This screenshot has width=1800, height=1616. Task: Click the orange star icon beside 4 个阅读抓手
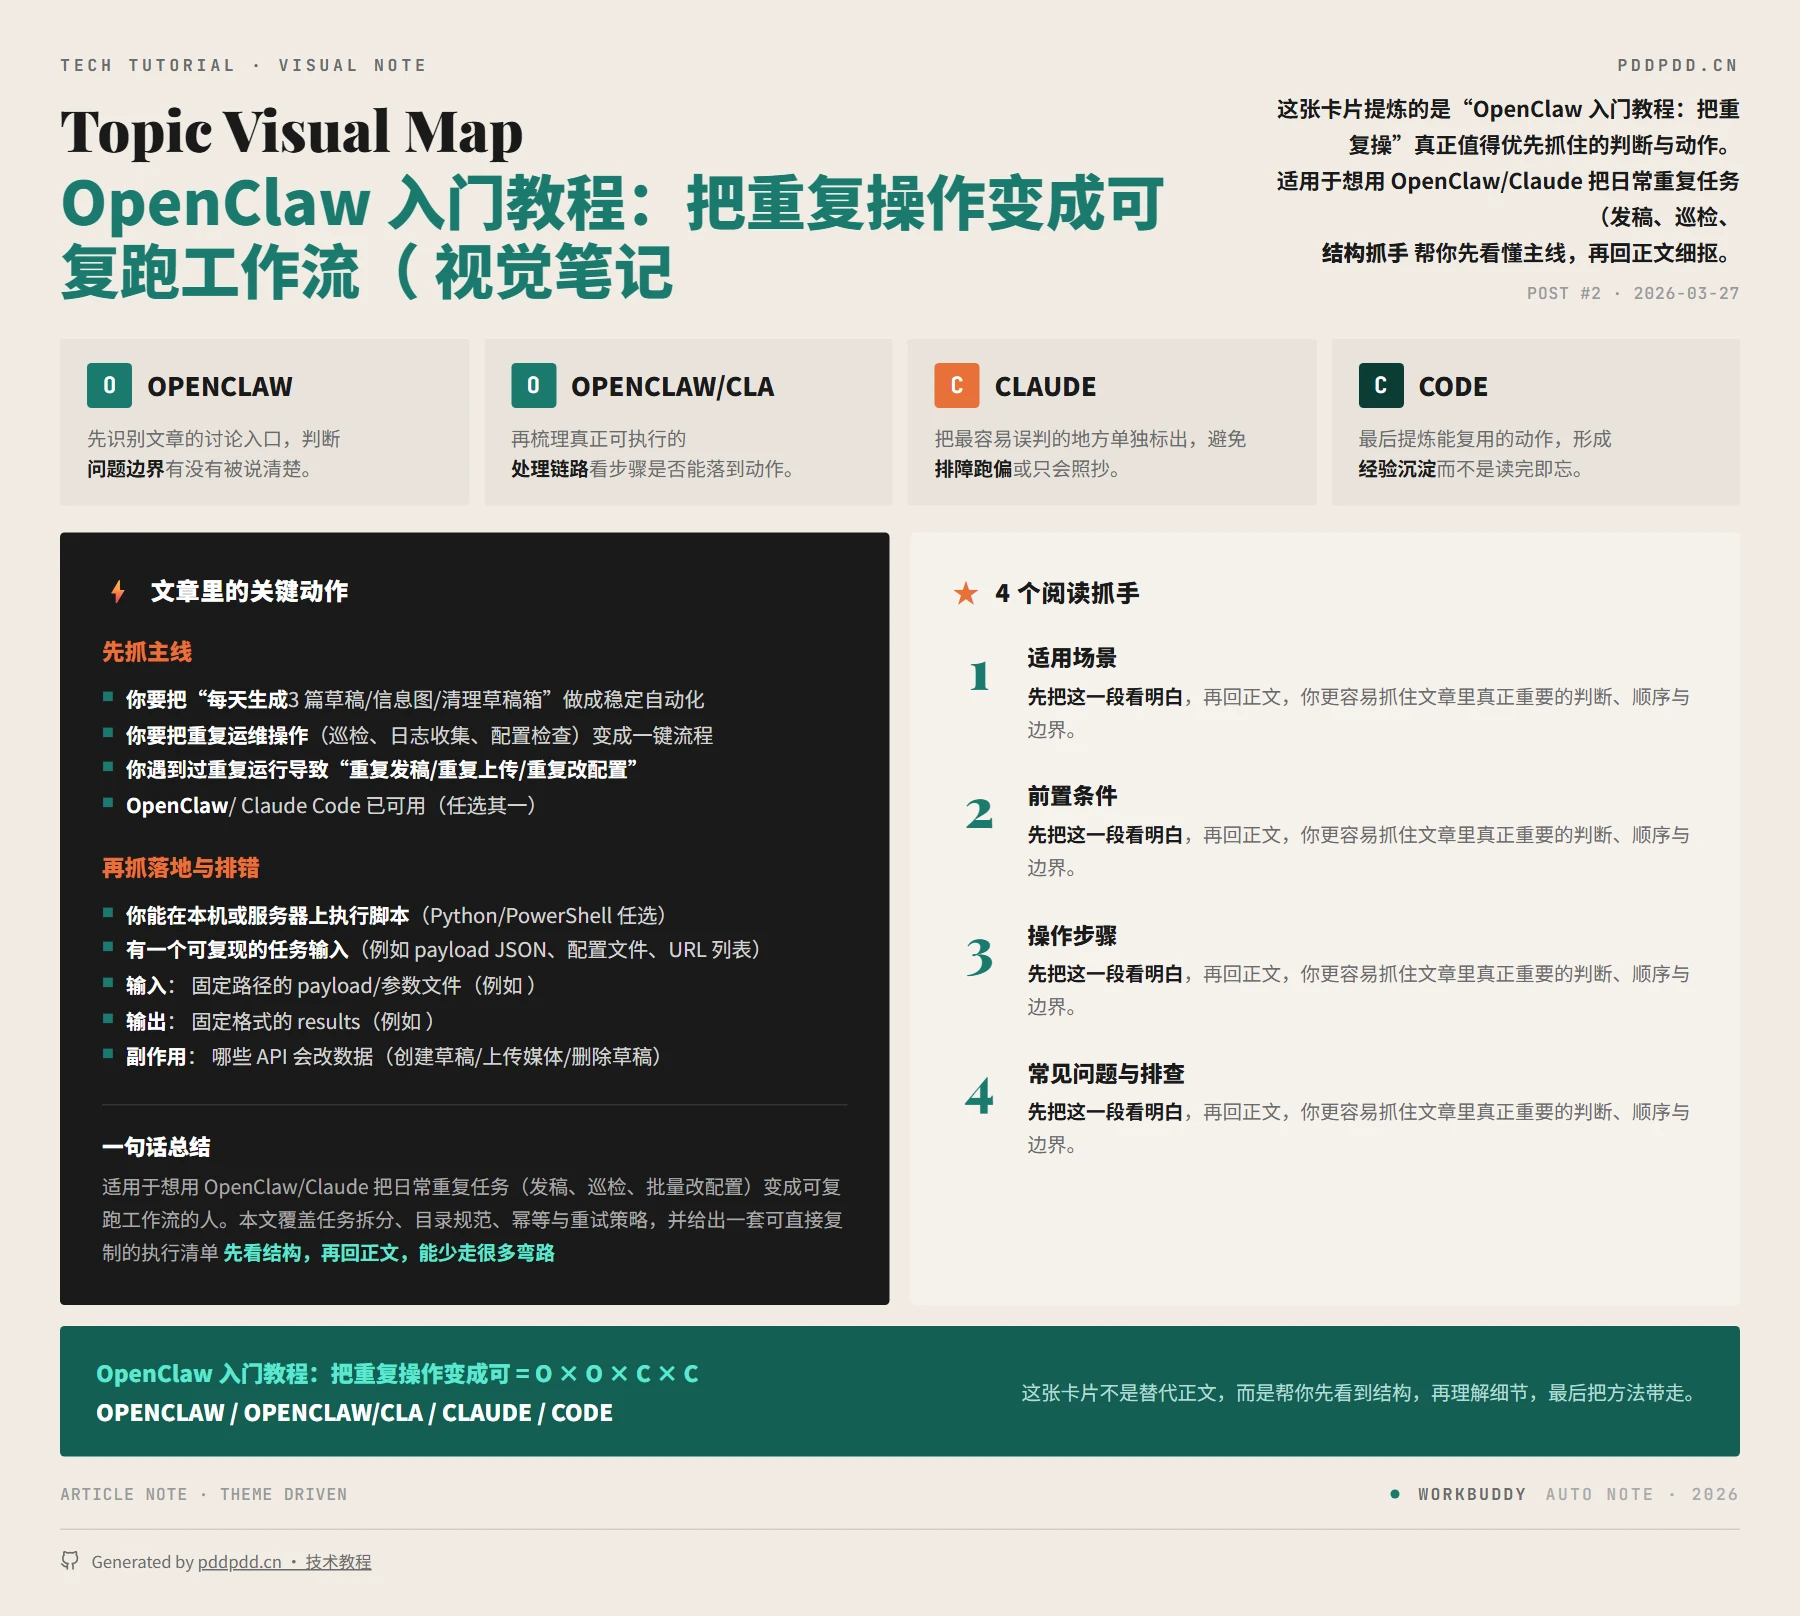tap(964, 592)
